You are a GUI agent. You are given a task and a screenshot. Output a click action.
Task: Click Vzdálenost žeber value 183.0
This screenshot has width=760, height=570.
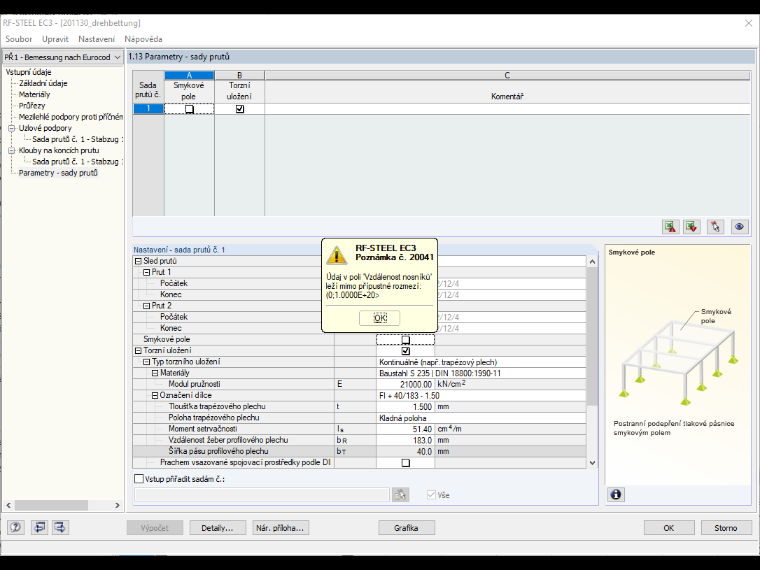tap(405, 440)
